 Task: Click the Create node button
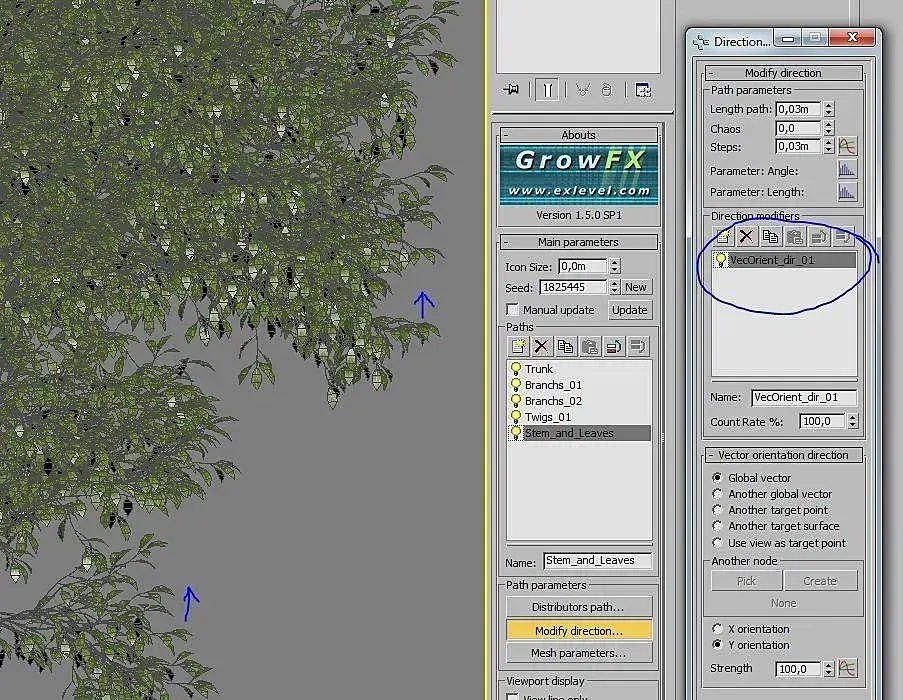[820, 581]
